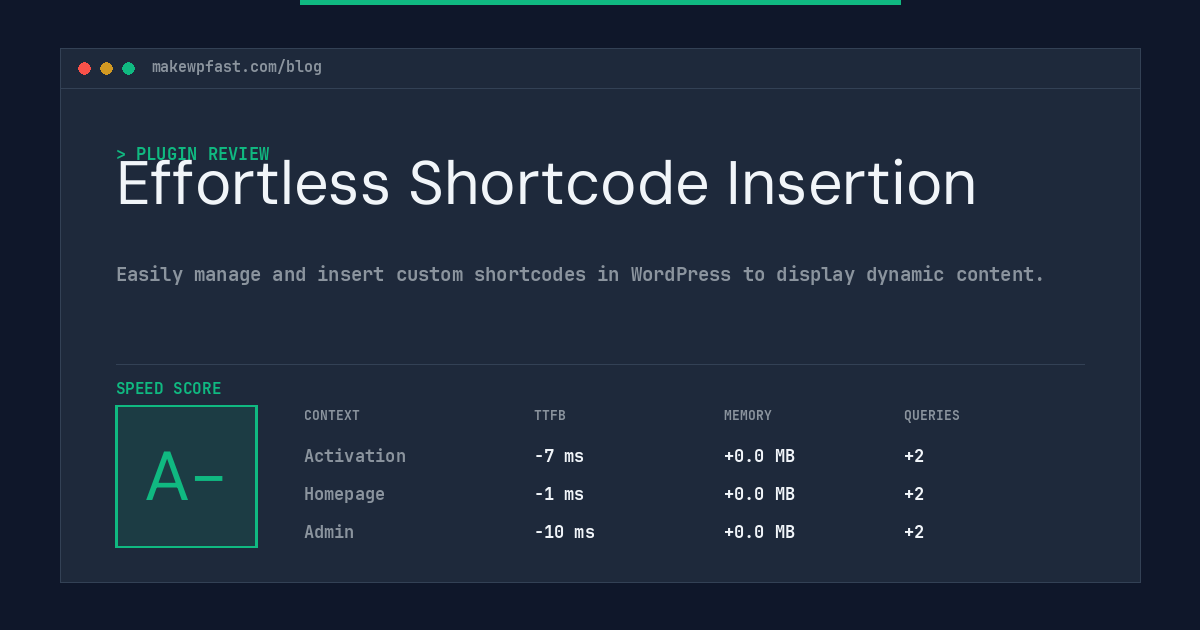Click the makewpfast.com/blog address text

(x=237, y=67)
